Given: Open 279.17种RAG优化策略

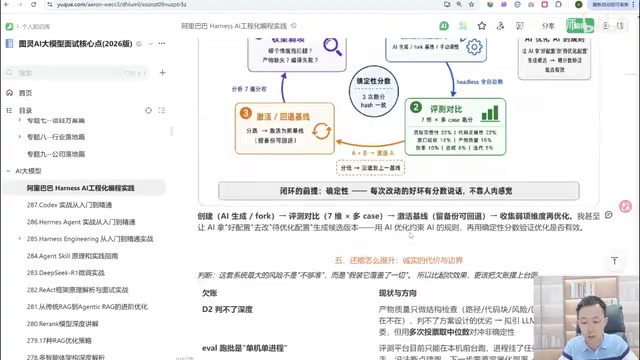Looking at the screenshot, I should click(59, 340).
